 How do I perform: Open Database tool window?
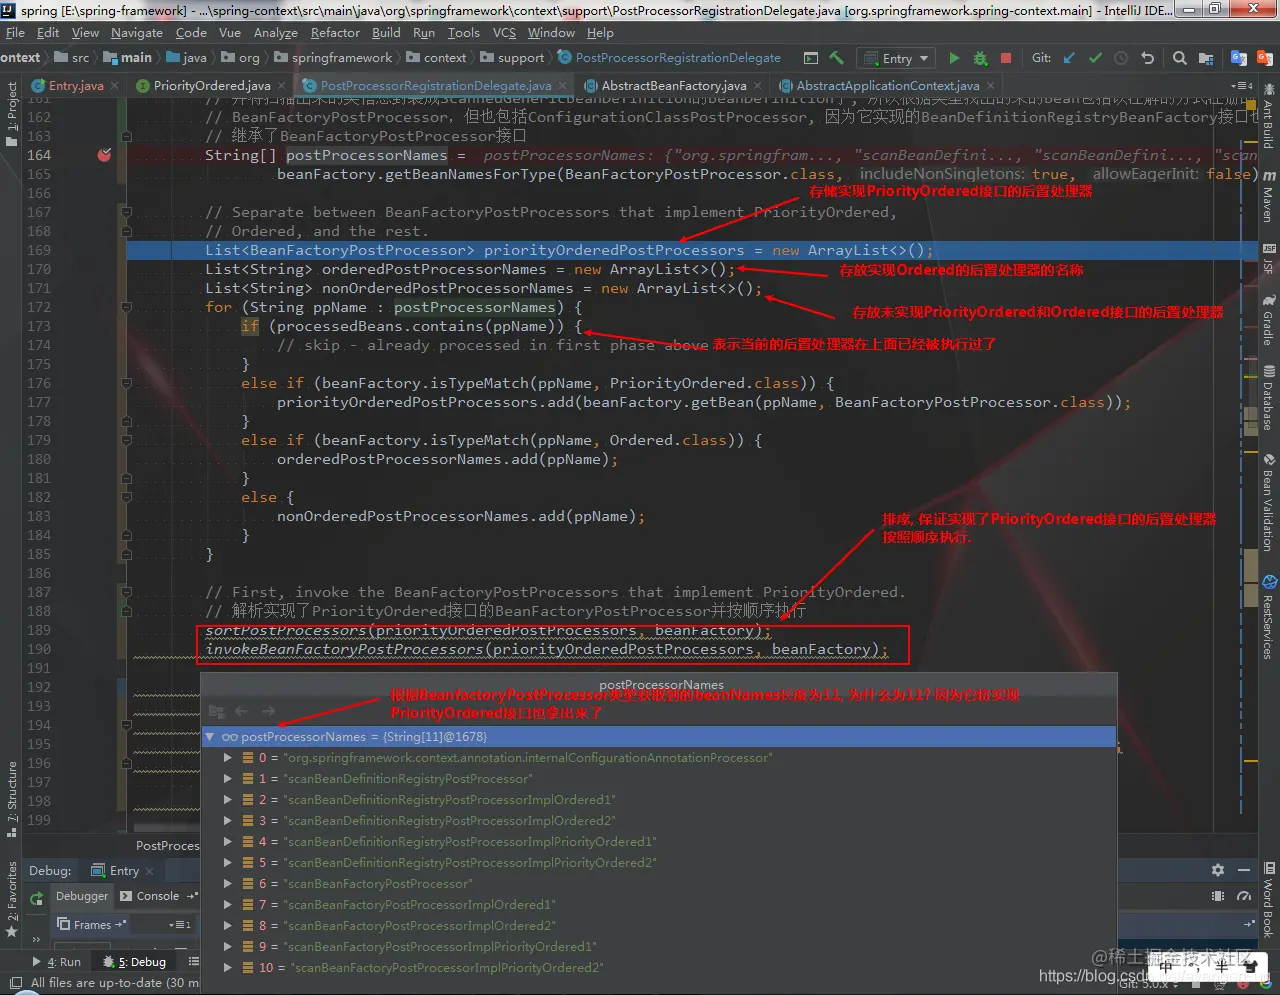pos(1268,398)
